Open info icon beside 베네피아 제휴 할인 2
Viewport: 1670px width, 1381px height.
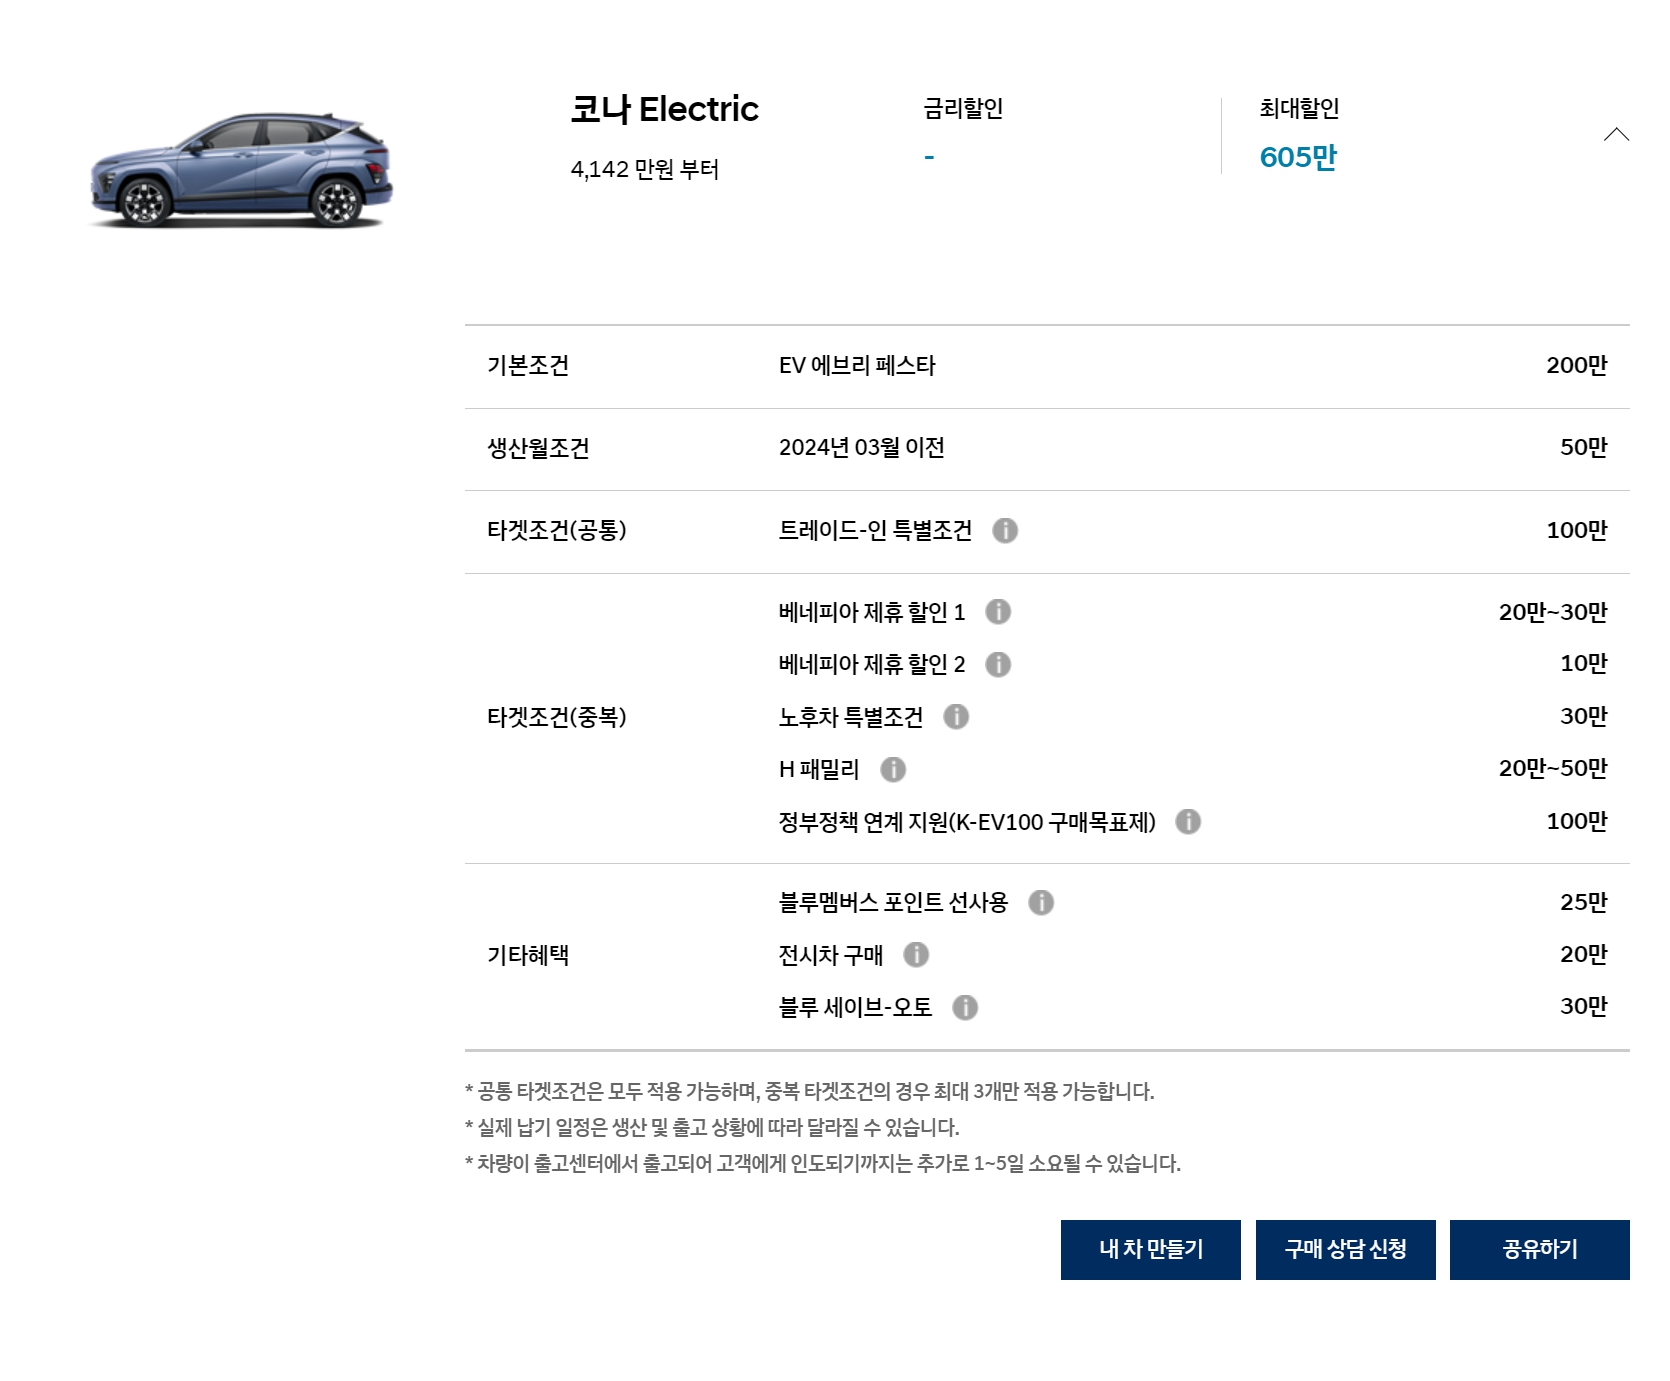(998, 664)
